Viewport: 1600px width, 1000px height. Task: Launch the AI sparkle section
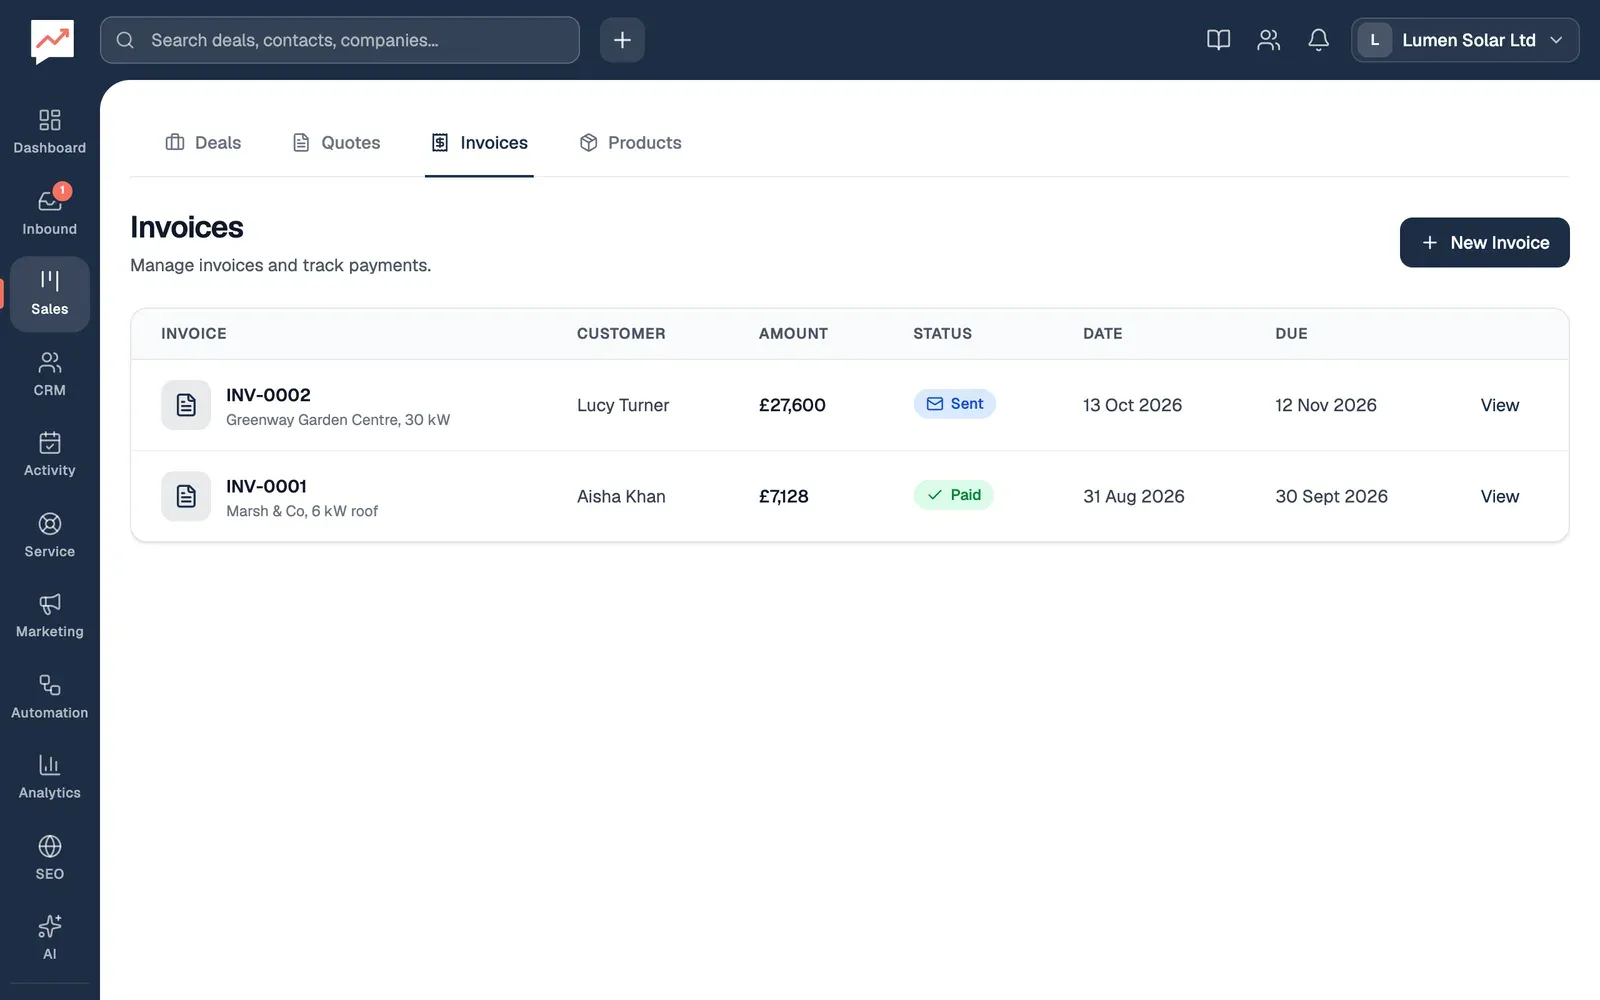pos(49,938)
